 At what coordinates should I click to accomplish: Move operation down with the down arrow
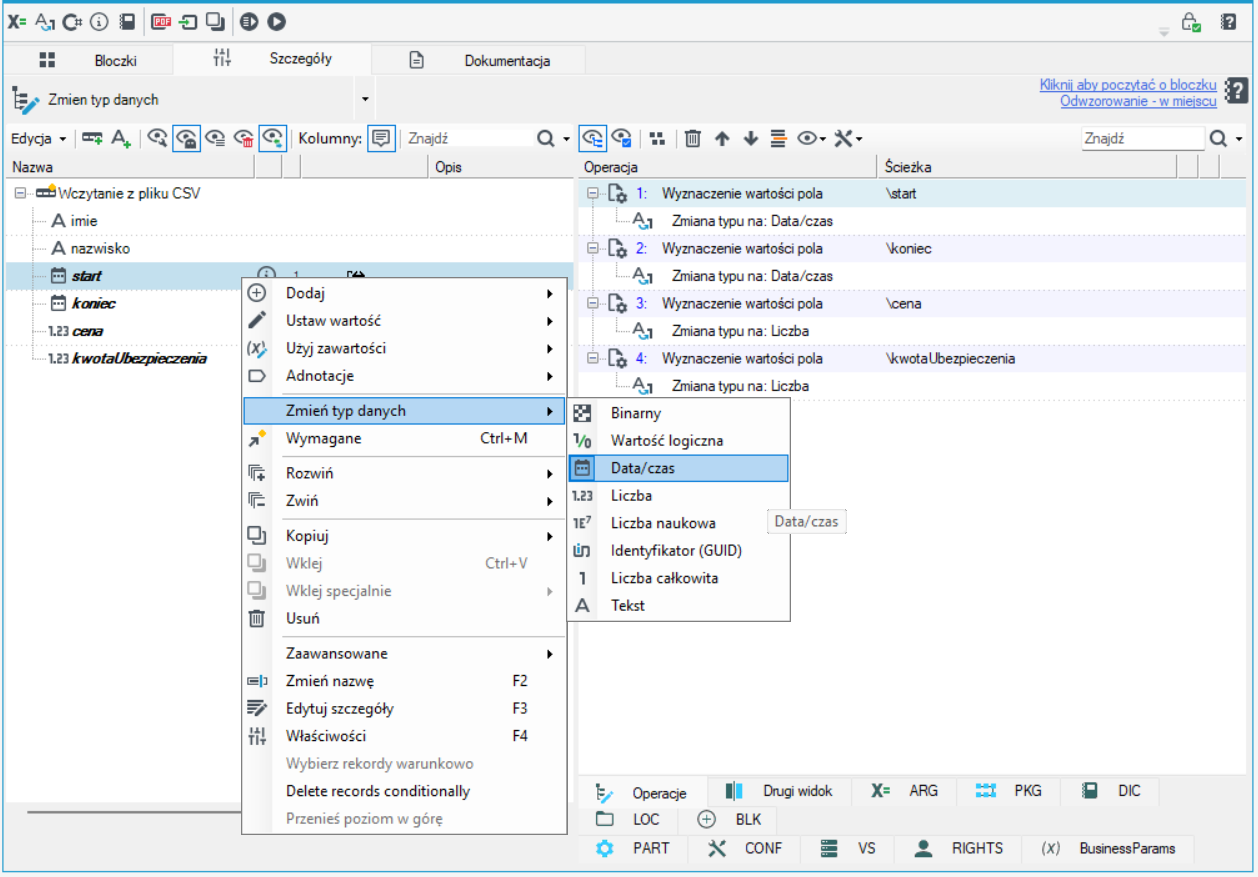751,139
